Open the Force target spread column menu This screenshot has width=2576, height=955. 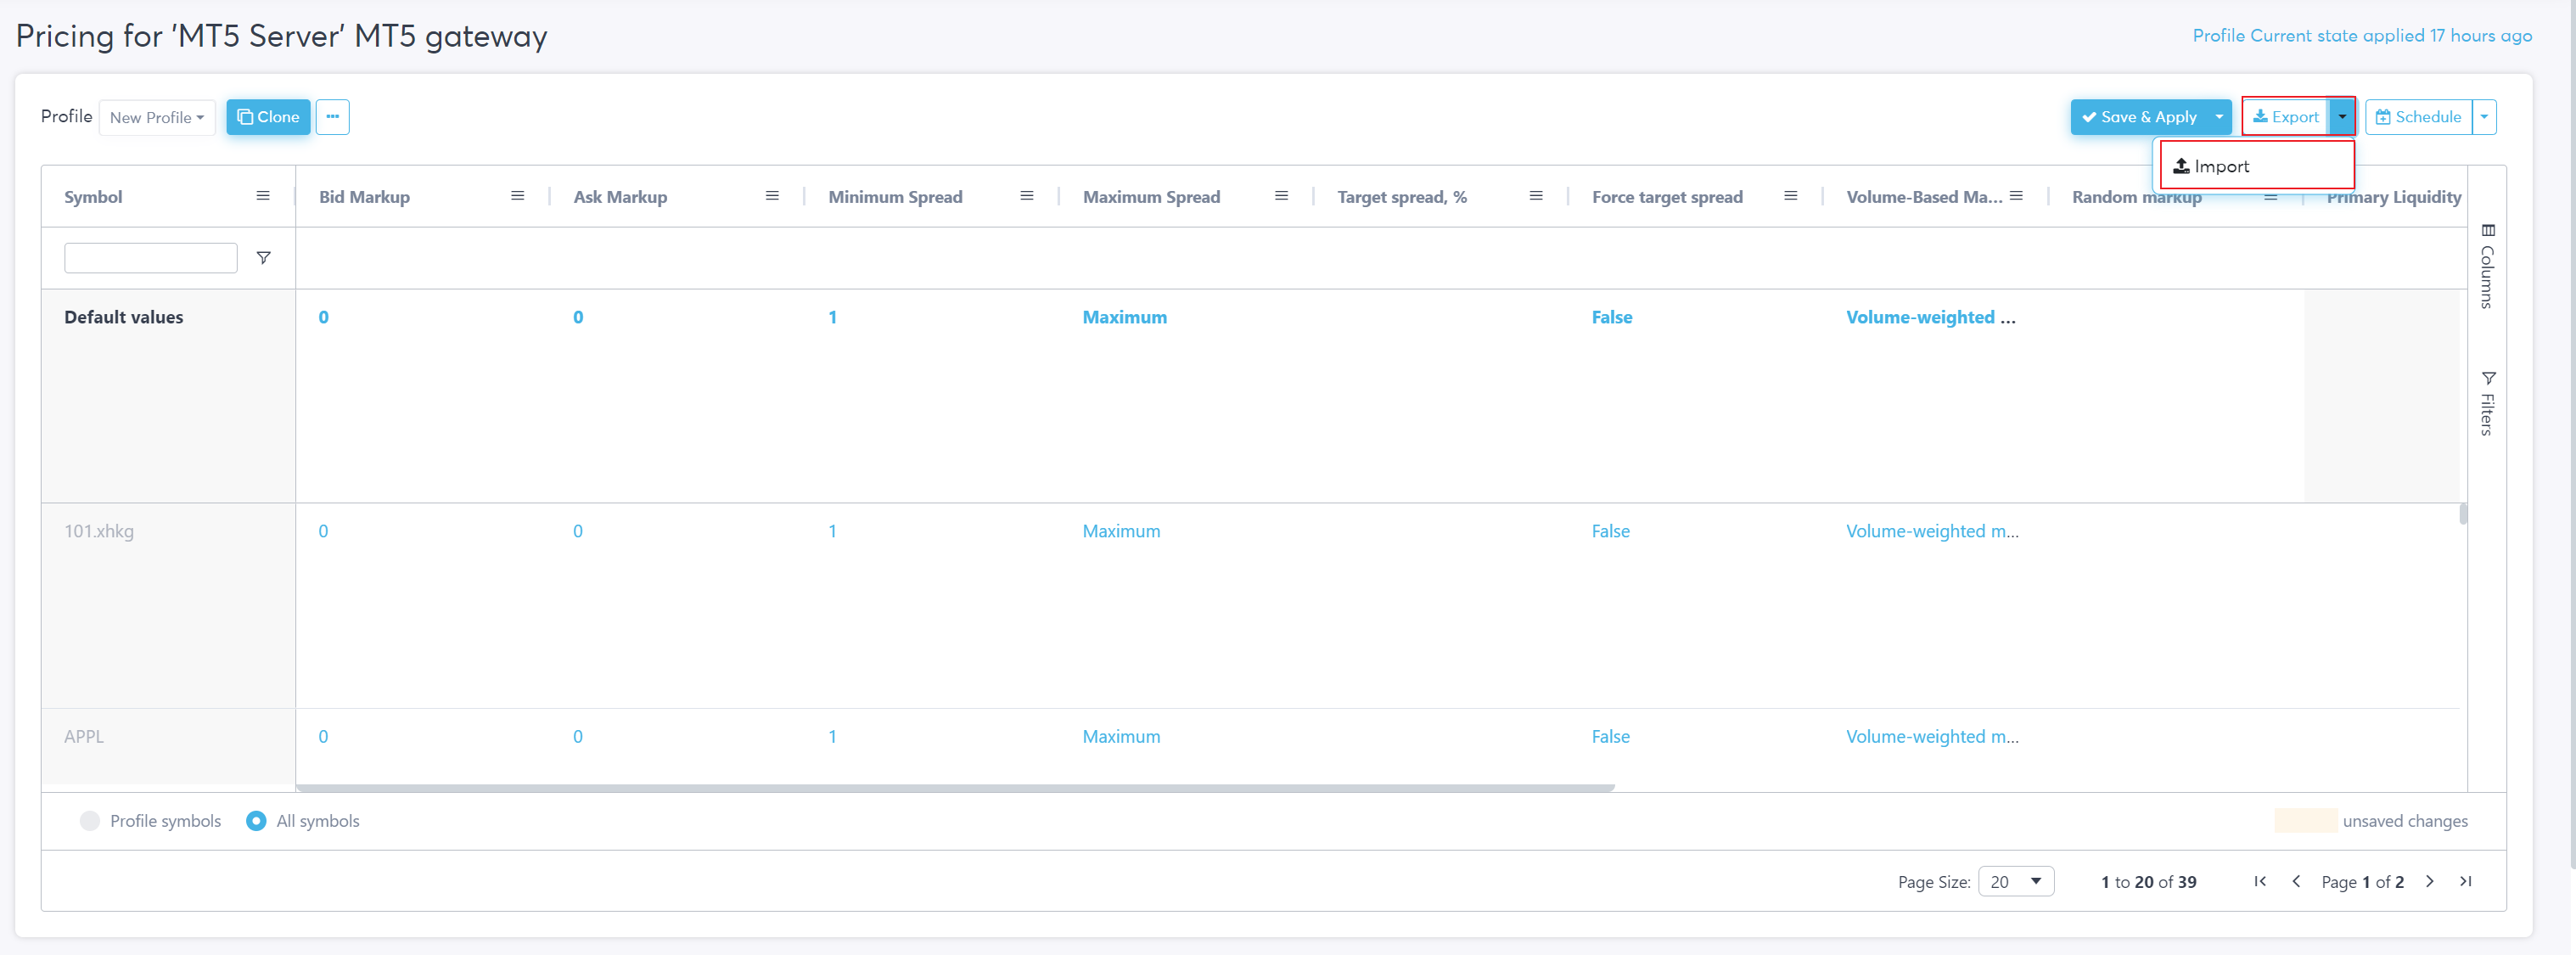1790,196
